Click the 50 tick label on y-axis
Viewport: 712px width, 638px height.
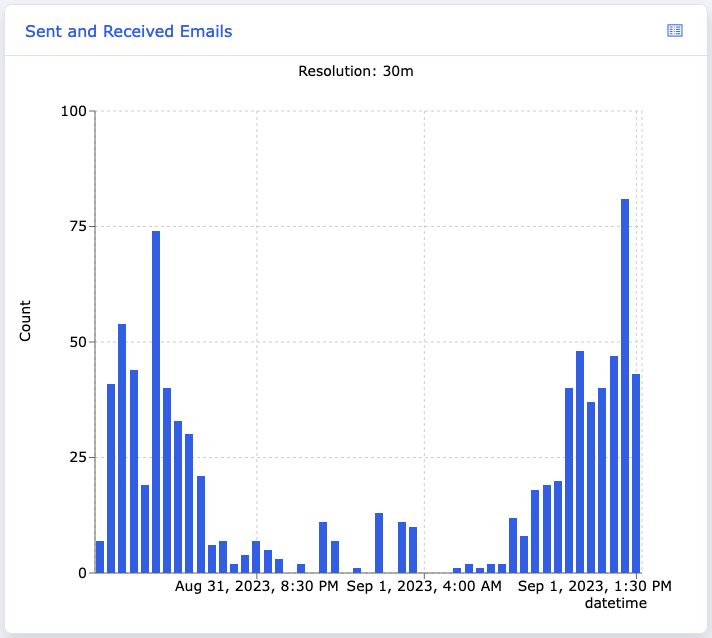pyautogui.click(x=75, y=342)
